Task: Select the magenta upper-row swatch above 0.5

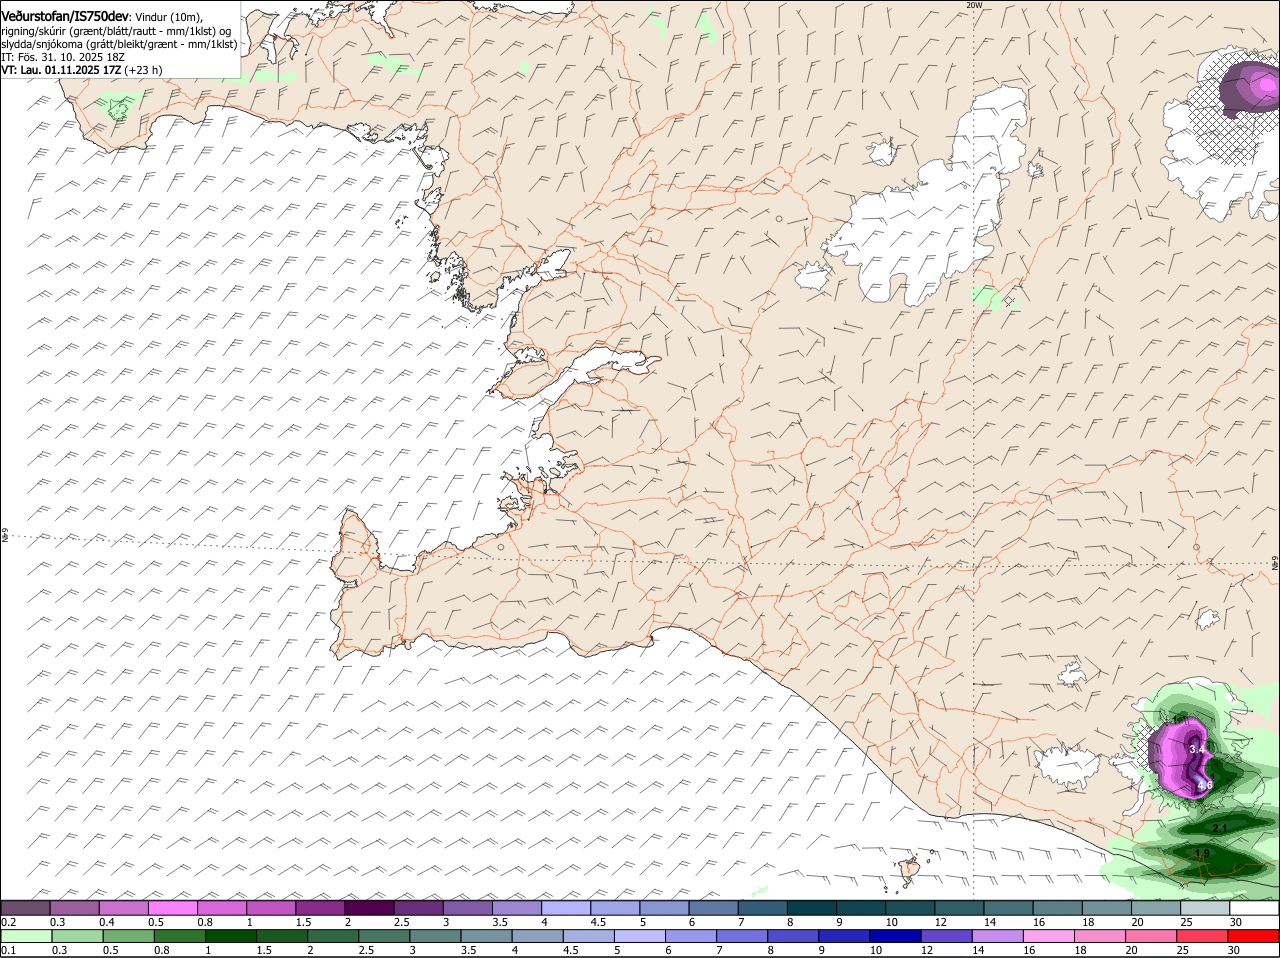Action: click(173, 908)
